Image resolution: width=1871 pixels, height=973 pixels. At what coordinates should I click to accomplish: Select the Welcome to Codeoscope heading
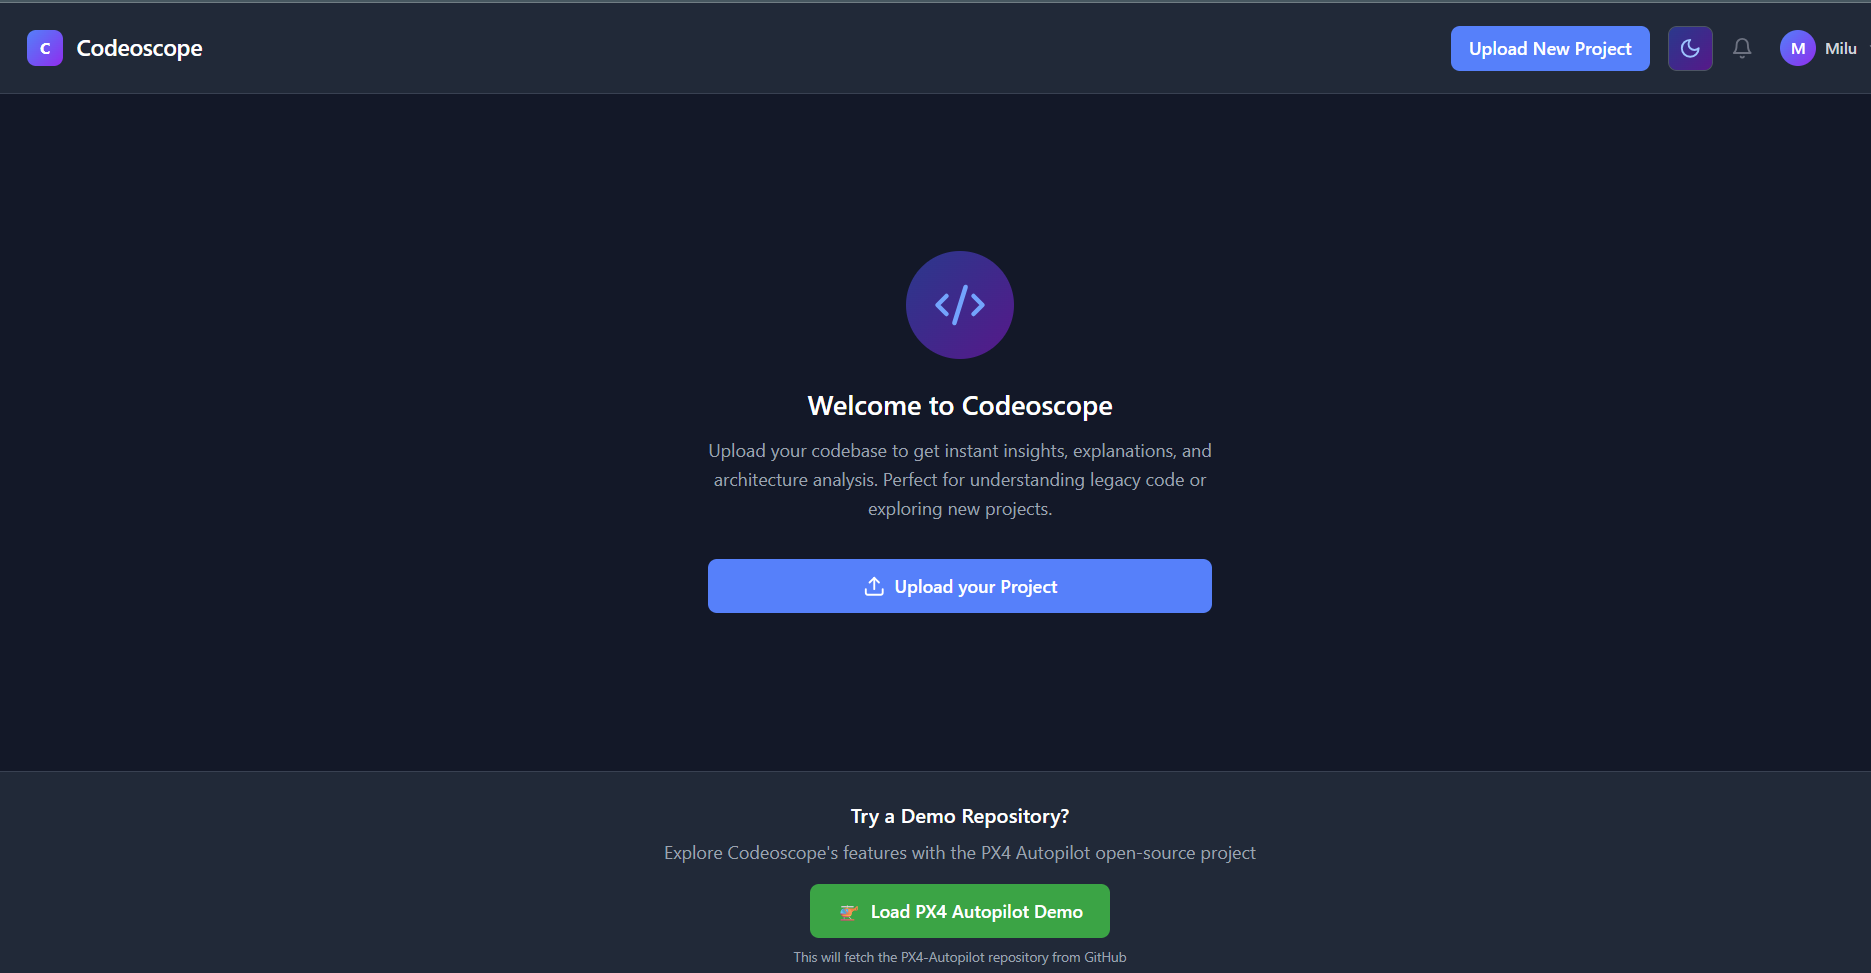point(960,405)
